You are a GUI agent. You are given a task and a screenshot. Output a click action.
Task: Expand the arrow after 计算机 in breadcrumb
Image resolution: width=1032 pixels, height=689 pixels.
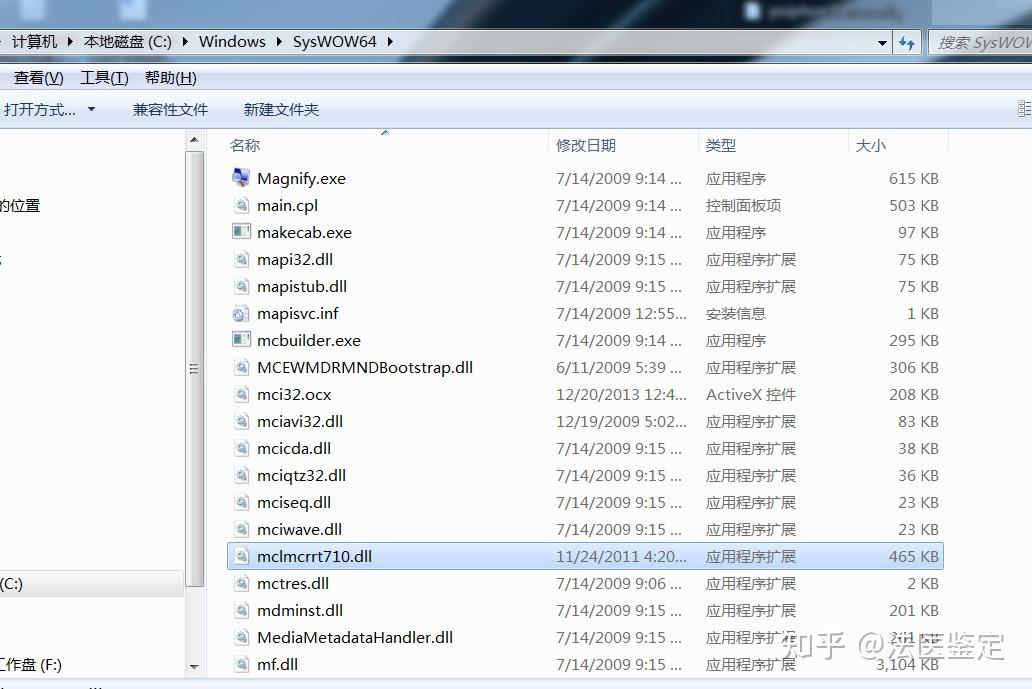pos(70,41)
